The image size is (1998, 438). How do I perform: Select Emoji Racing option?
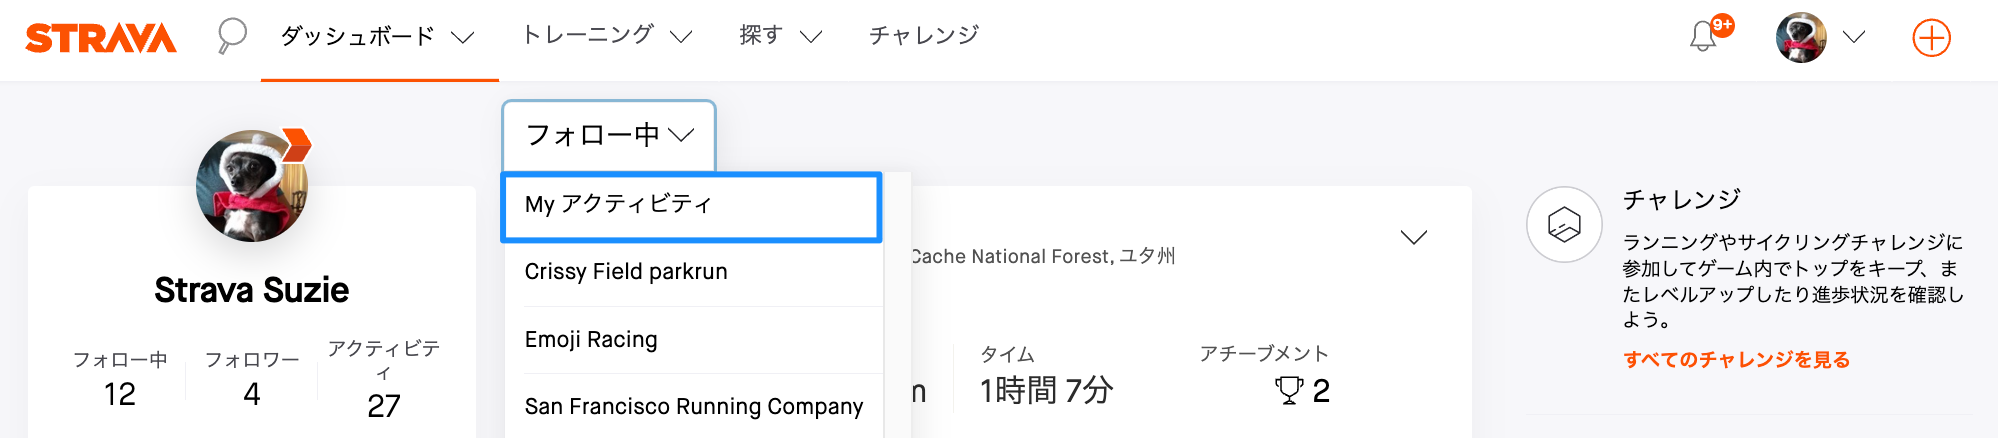694,340
